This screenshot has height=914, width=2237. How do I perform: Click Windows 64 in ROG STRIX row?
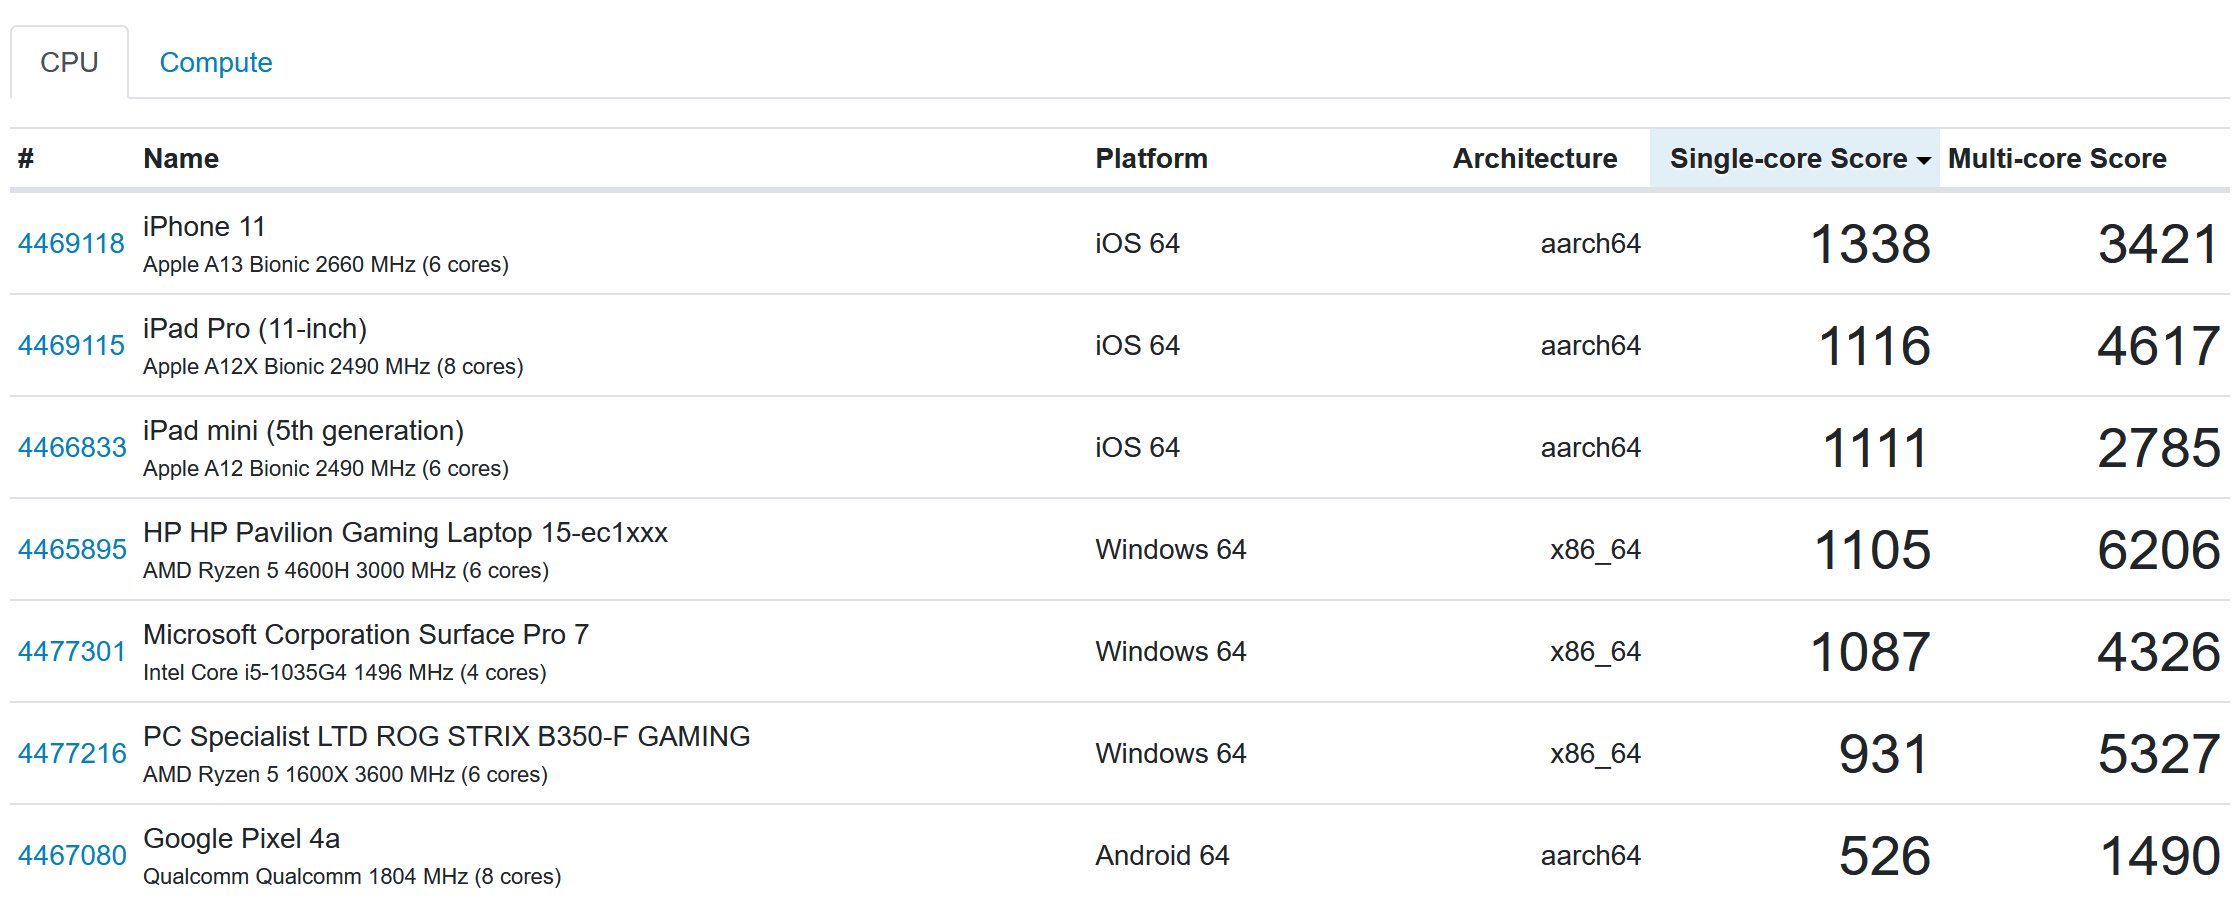pyautogui.click(x=1170, y=753)
